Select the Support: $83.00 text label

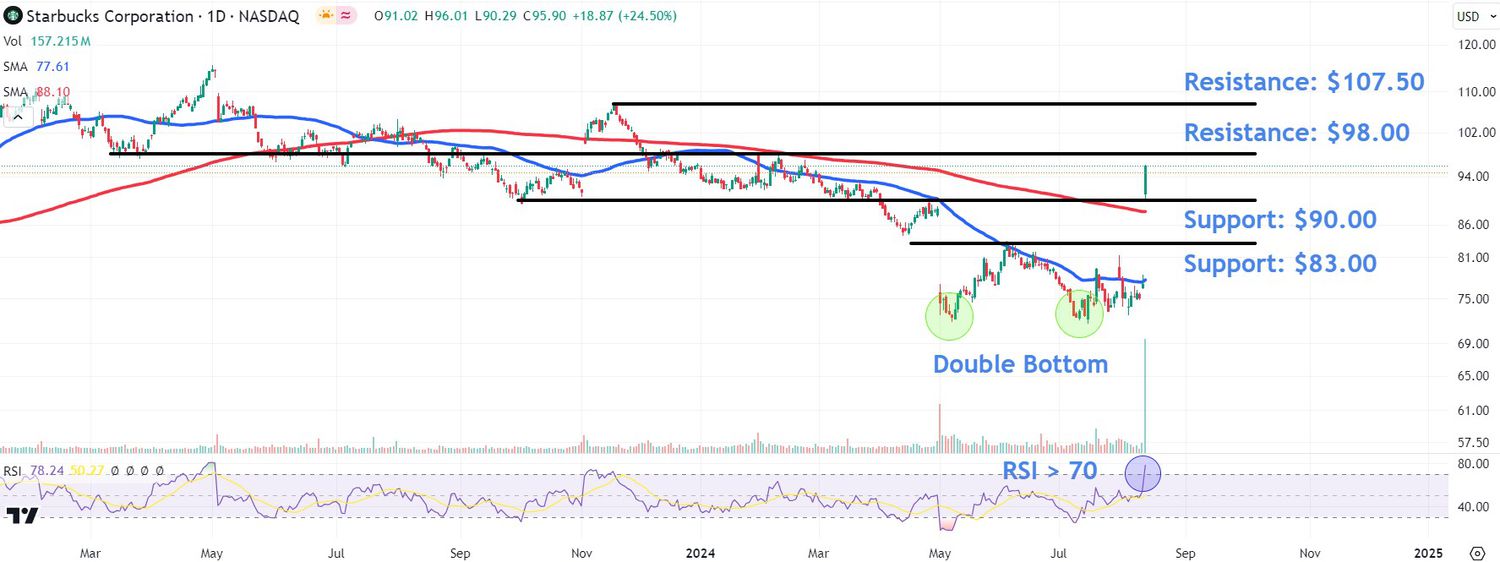[x=1280, y=264]
